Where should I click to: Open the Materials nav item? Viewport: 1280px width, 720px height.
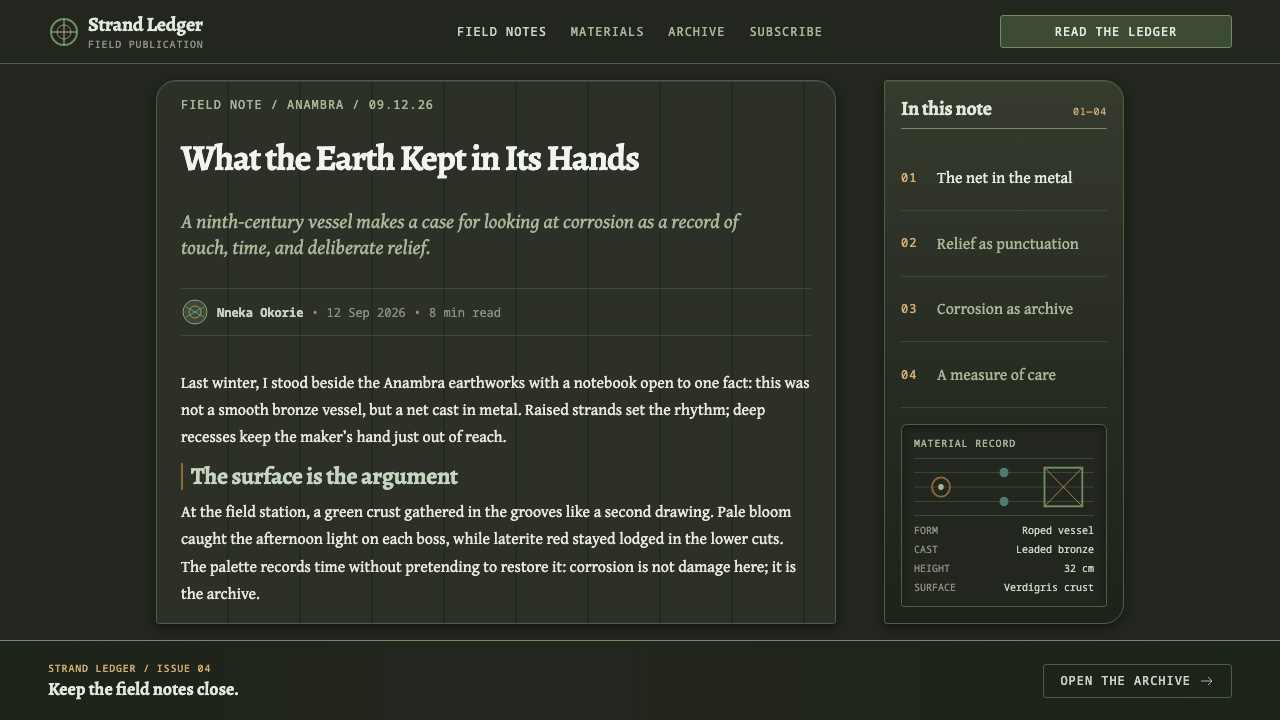click(x=607, y=32)
